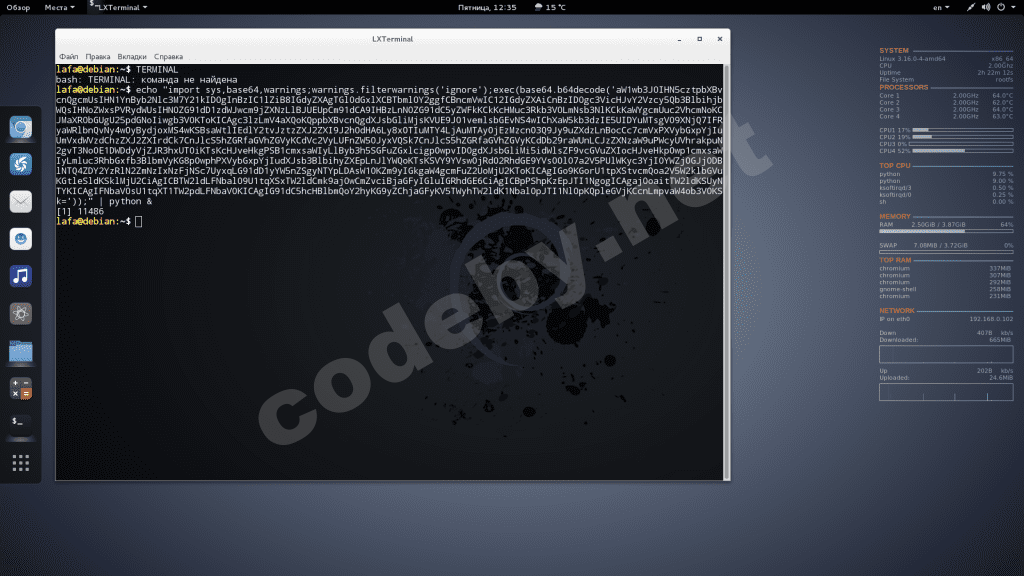Open the chat messenger dock icon
The width and height of the screenshot is (1024, 576).
[x=20, y=239]
